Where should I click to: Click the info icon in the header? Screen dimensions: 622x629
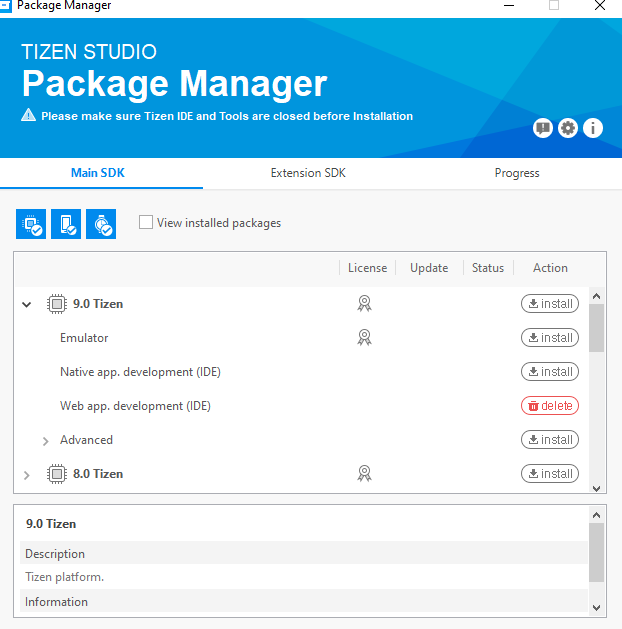pos(593,128)
